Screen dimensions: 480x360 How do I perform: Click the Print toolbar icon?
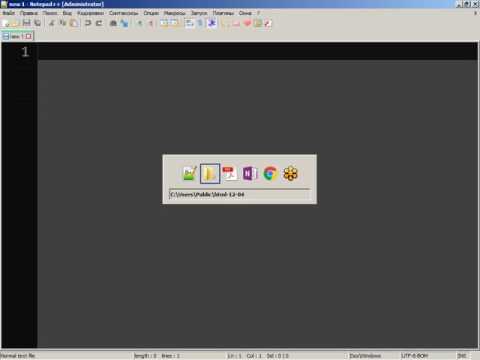(113, 23)
